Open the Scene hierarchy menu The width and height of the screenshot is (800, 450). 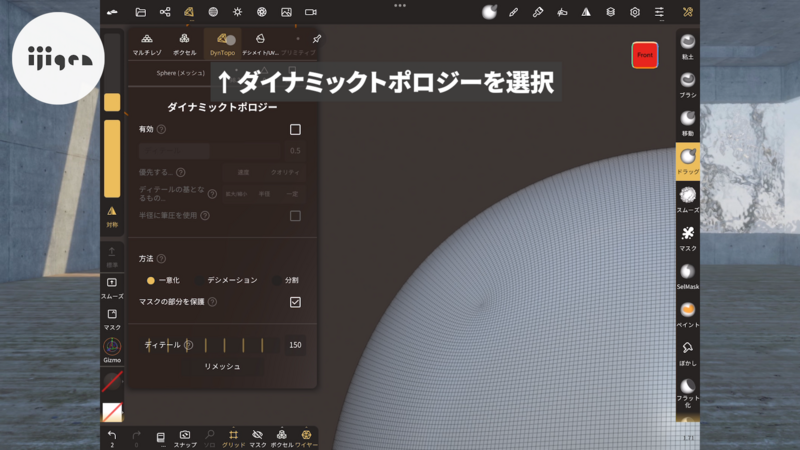pos(165,12)
